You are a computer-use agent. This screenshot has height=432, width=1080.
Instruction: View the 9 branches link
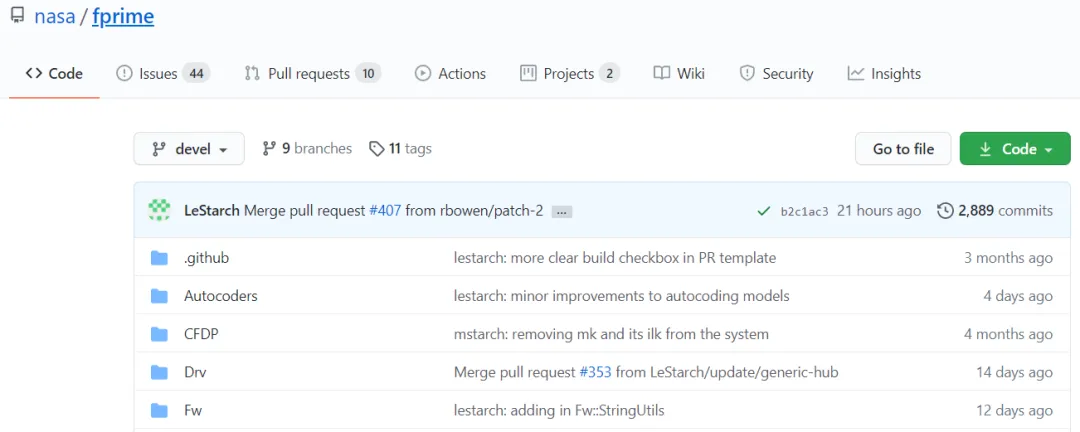tap(307, 148)
